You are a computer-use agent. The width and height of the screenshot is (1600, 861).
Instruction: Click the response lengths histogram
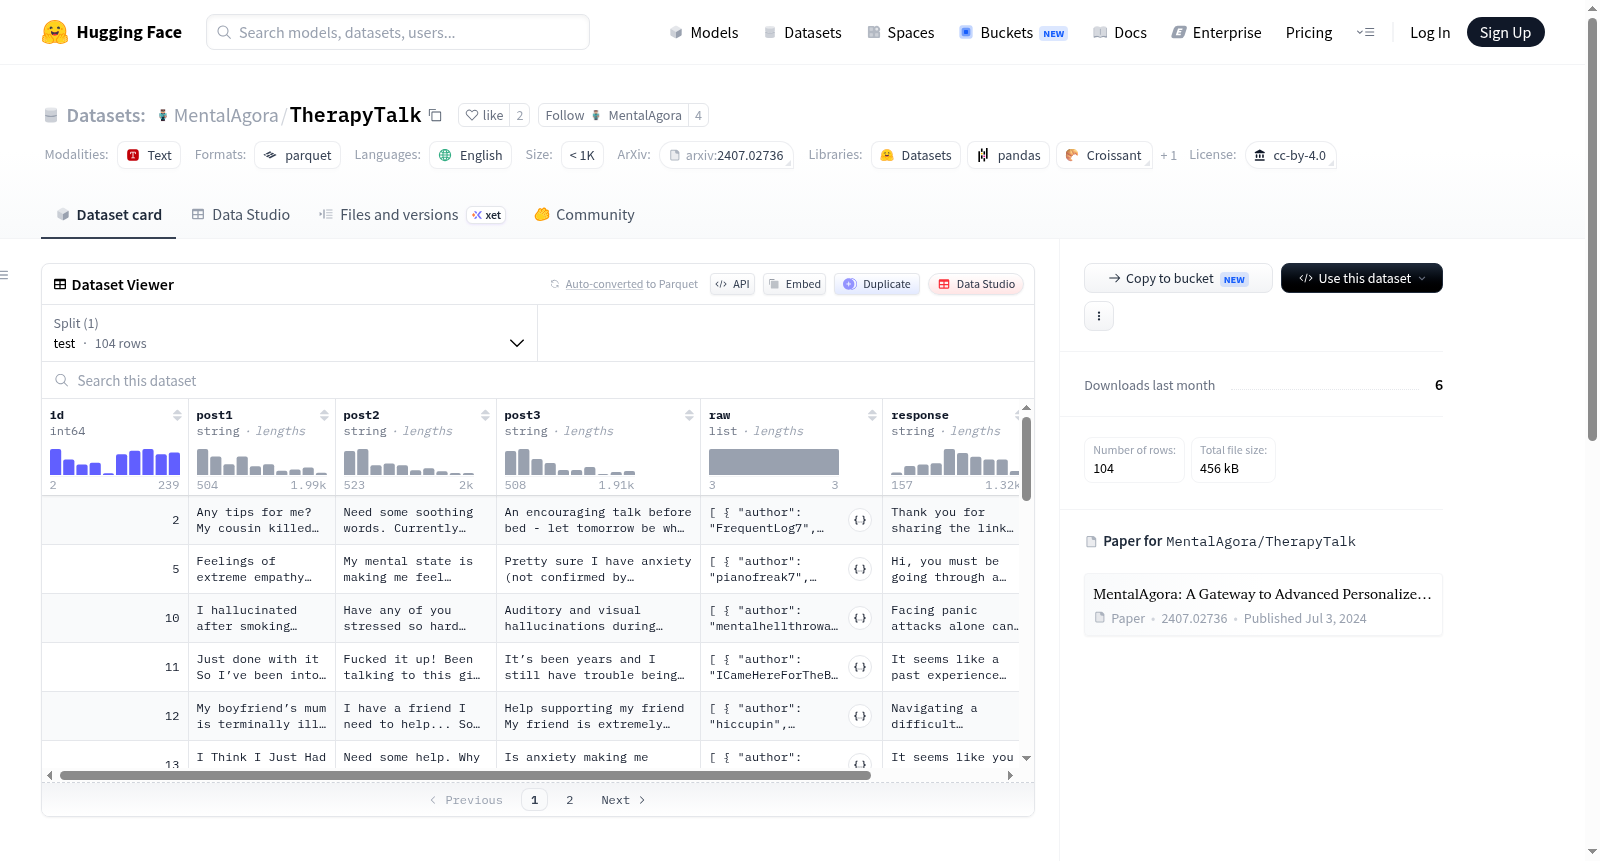coord(956,461)
